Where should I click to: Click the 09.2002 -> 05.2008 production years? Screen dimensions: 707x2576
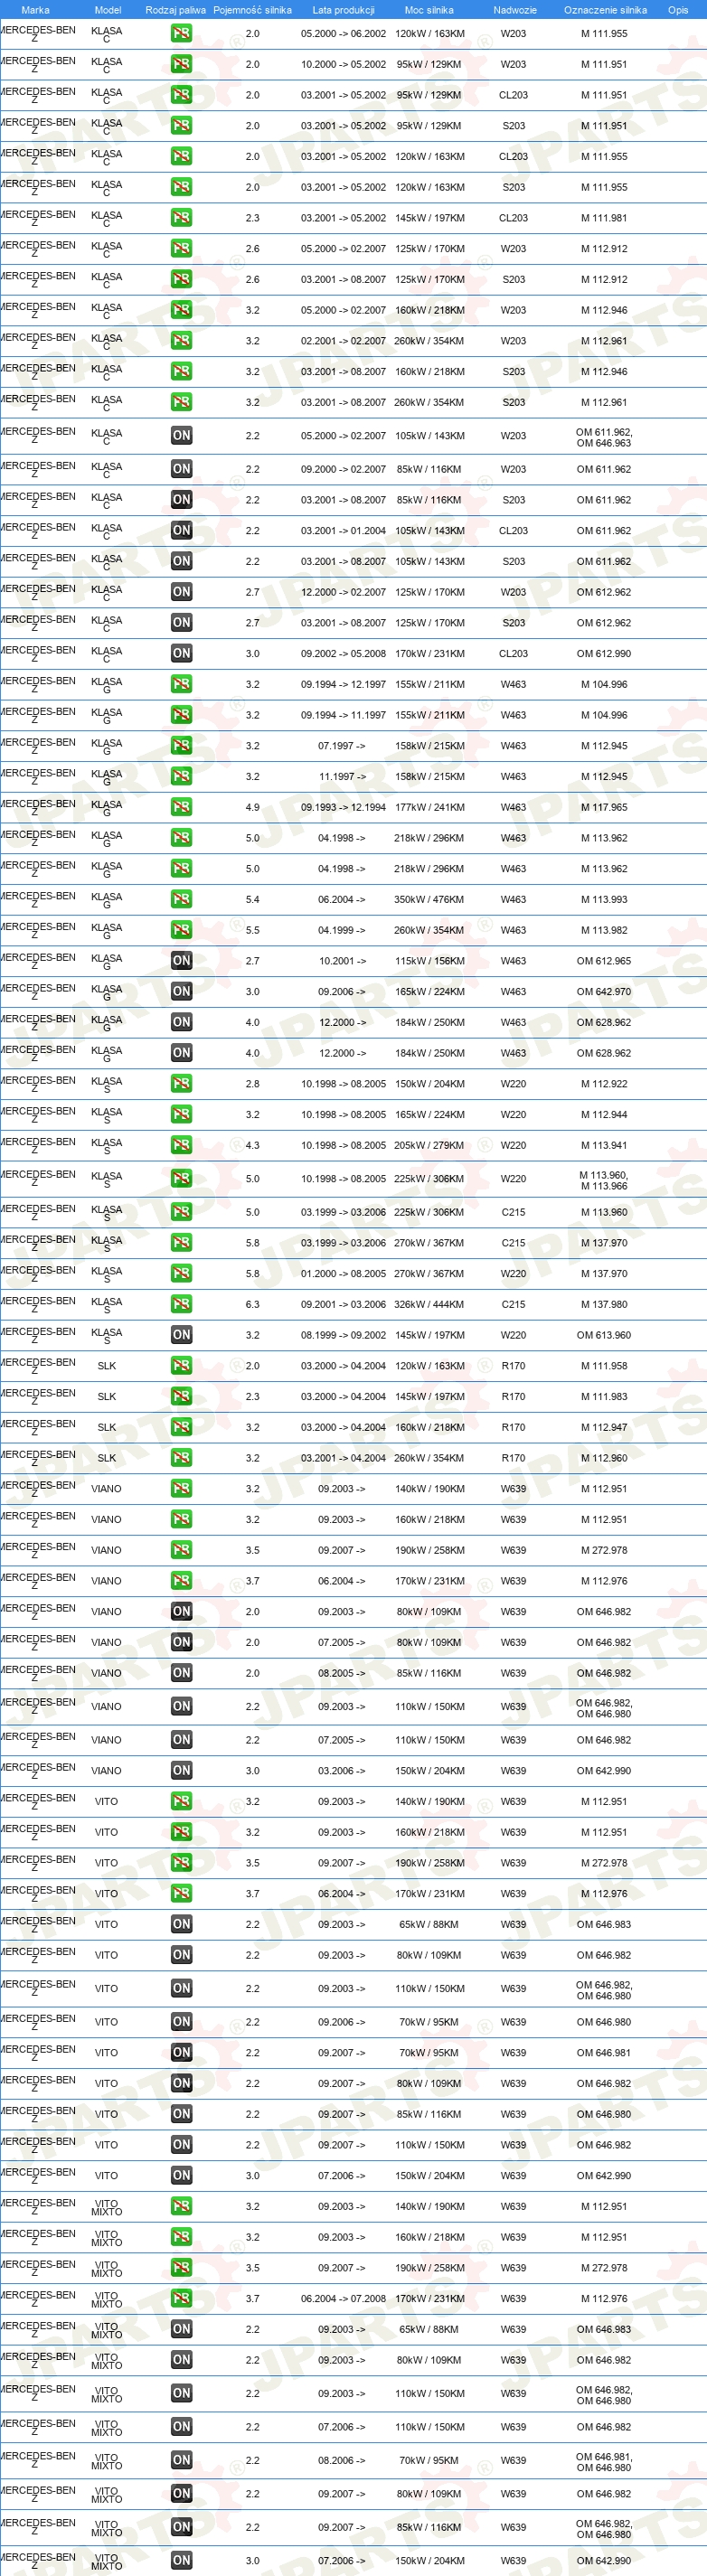point(343,654)
